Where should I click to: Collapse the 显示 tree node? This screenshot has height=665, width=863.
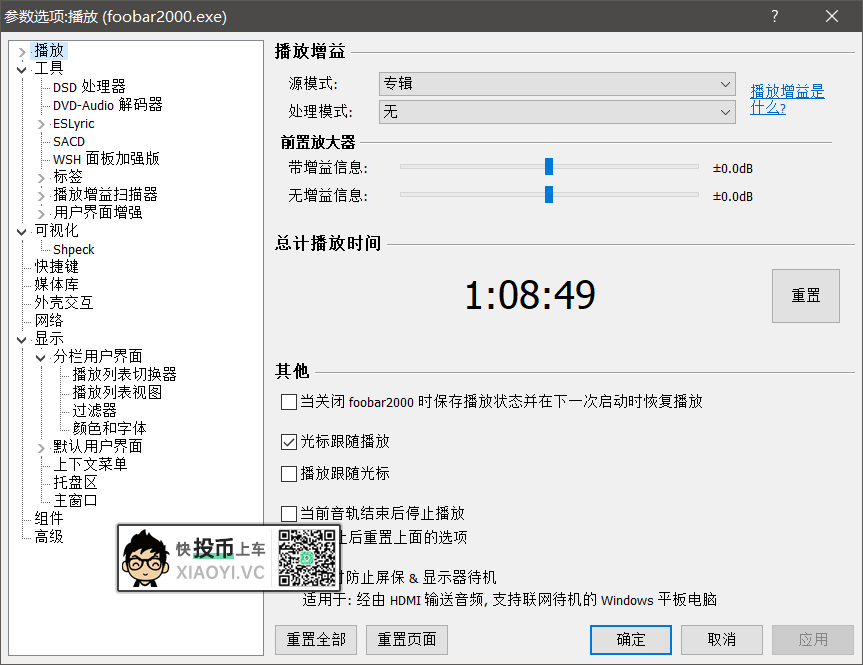[x=21, y=340]
